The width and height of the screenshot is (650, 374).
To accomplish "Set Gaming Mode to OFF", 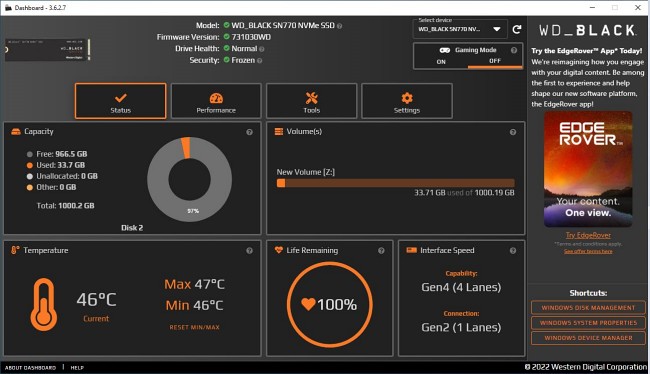I will (495, 61).
